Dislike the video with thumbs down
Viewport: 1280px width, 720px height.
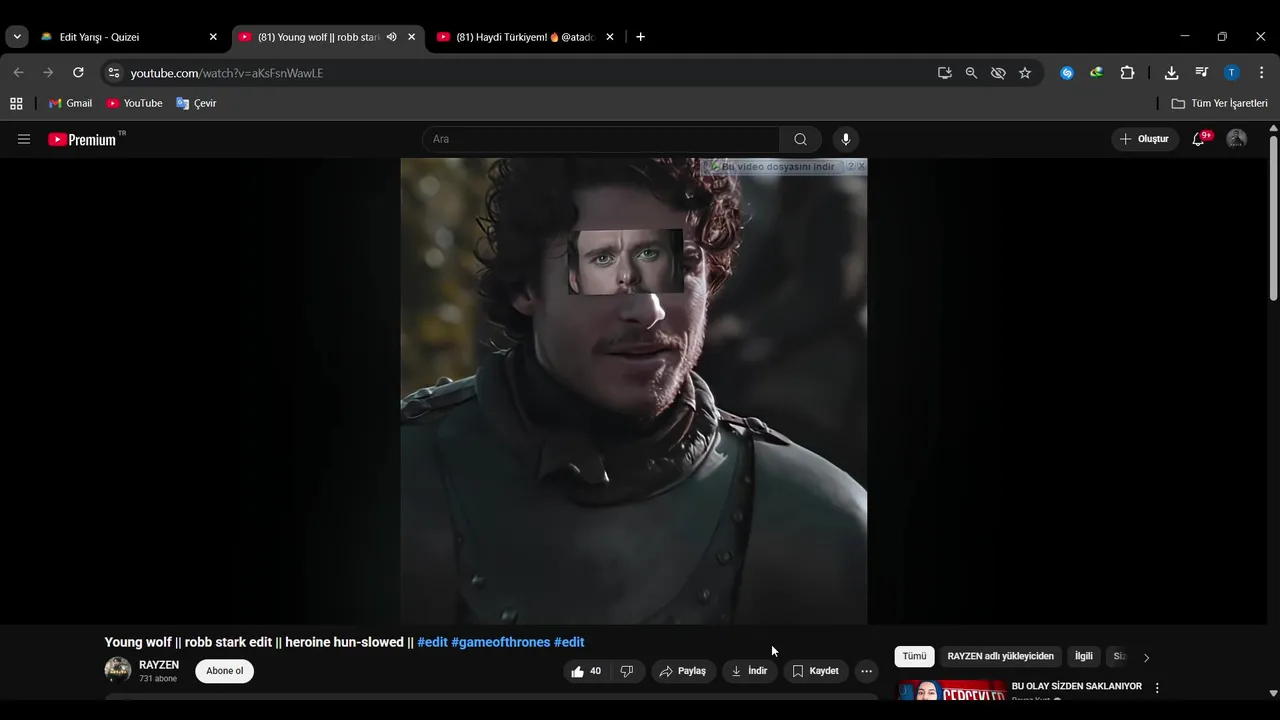pos(627,671)
